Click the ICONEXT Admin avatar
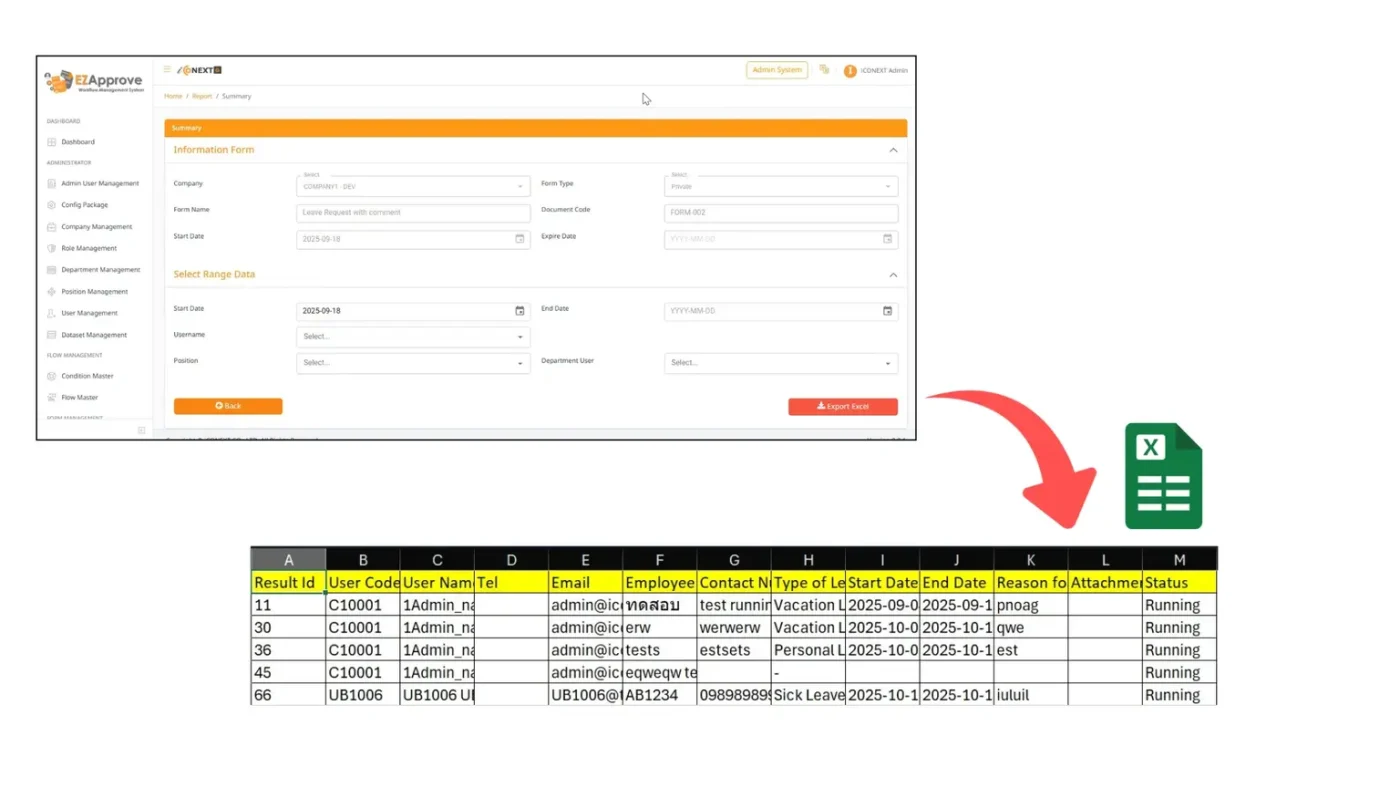 850,71
